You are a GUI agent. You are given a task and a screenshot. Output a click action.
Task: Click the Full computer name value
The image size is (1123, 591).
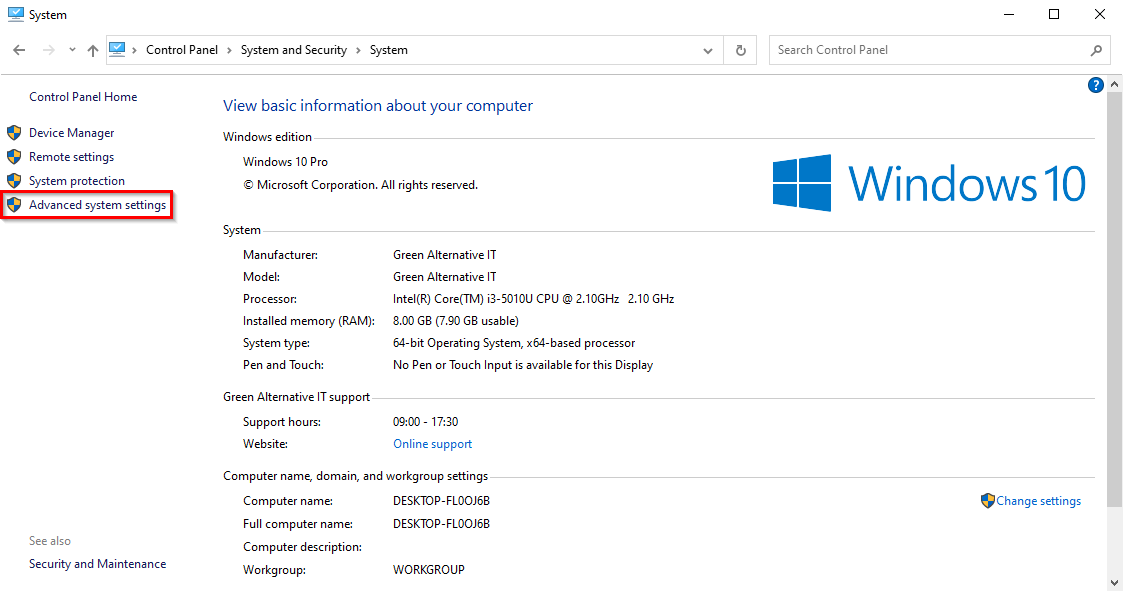click(441, 524)
